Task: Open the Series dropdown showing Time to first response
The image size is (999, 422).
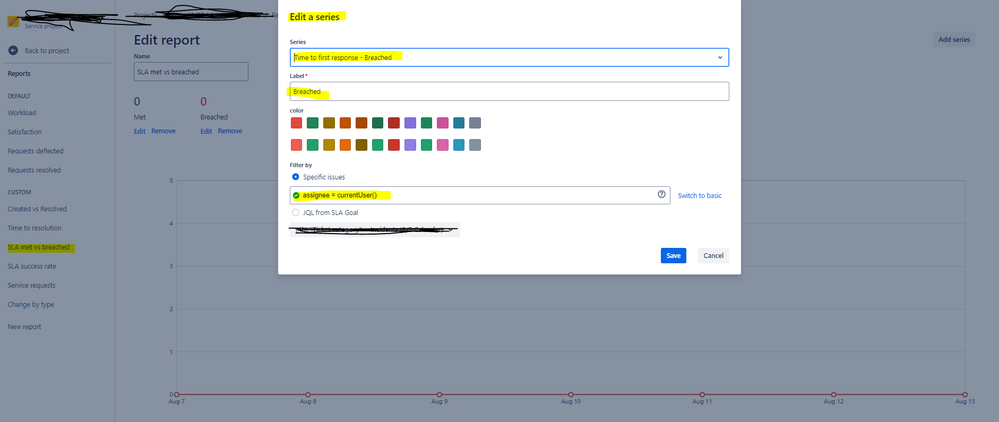Action: [509, 57]
